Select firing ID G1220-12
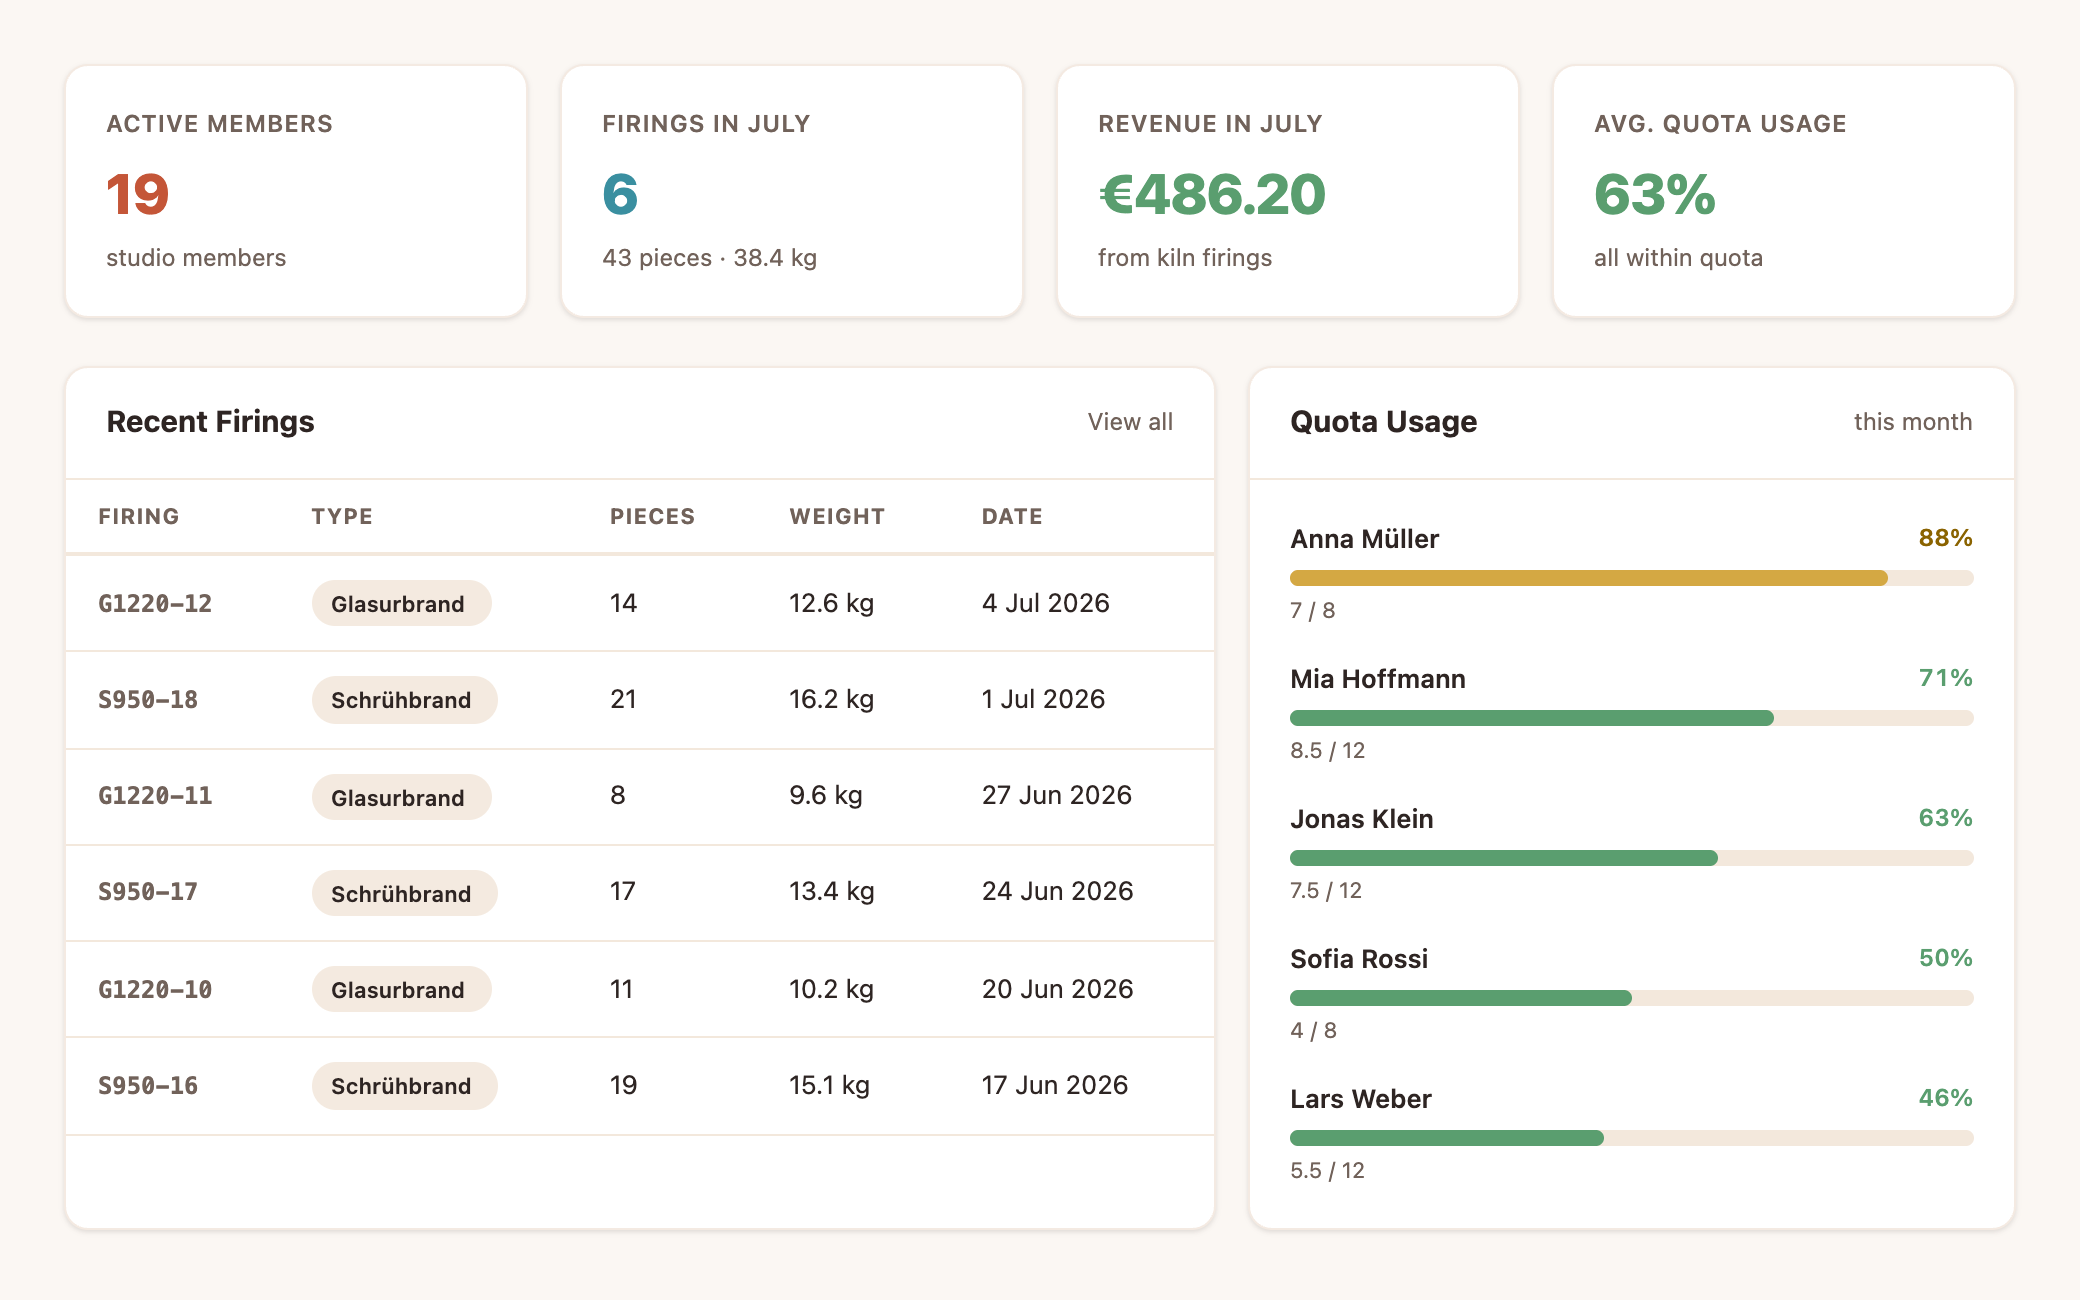The height and width of the screenshot is (1300, 2080). coord(155,603)
